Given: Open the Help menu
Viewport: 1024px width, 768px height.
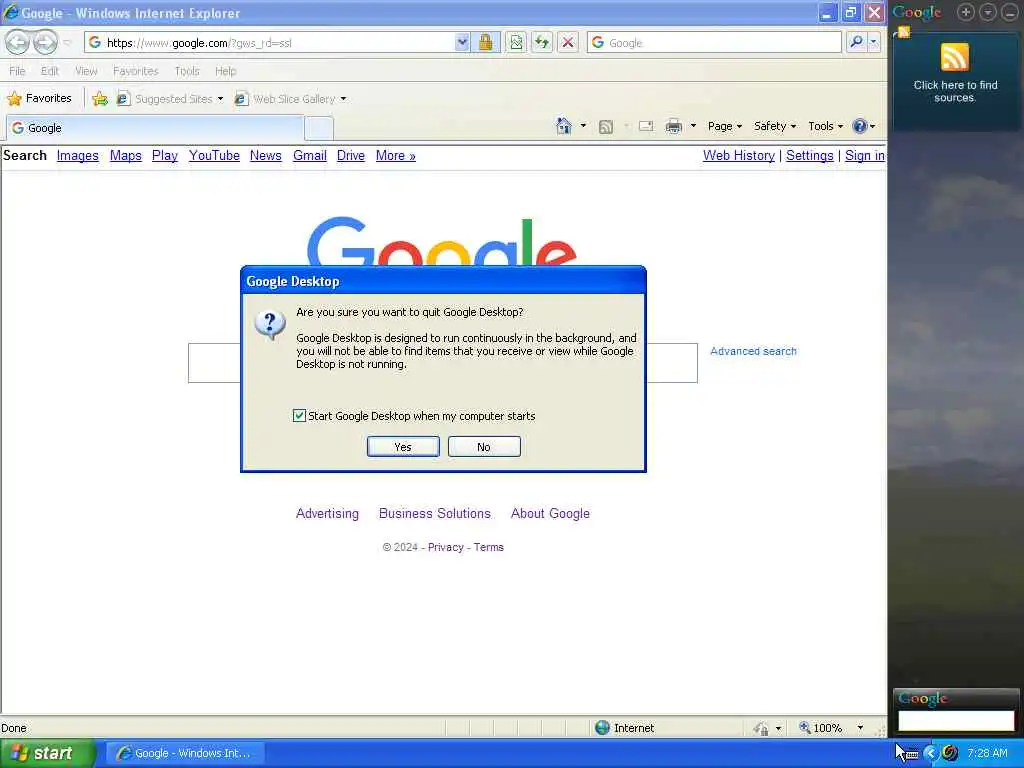Looking at the screenshot, I should [x=225, y=71].
